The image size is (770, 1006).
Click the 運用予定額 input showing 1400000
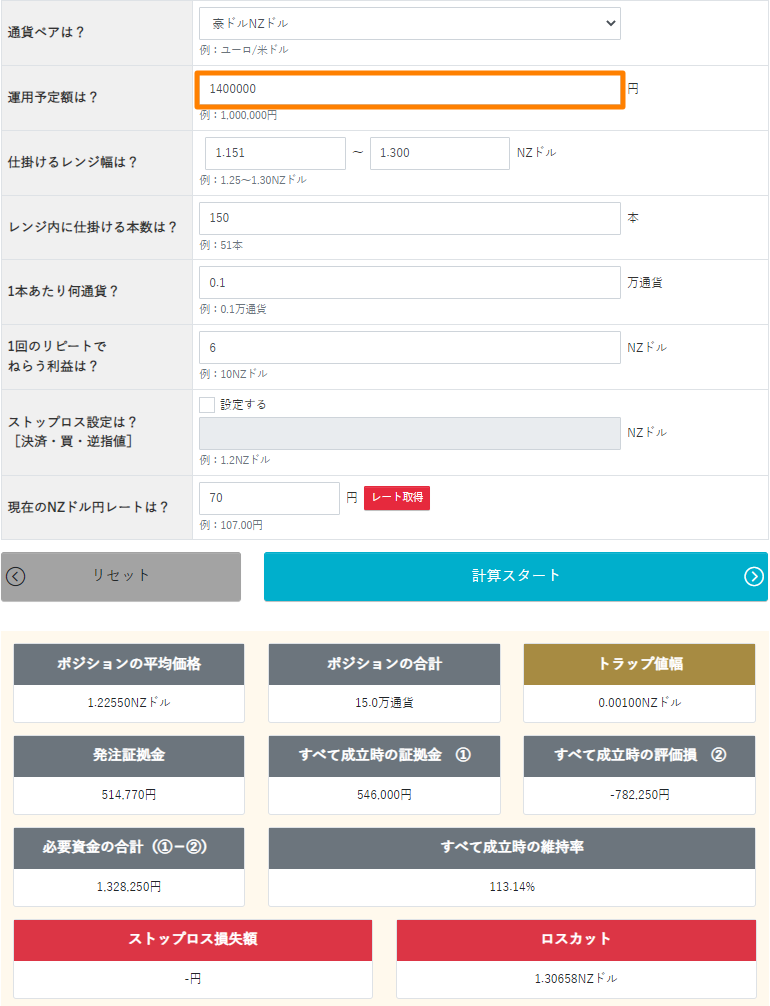click(409, 89)
